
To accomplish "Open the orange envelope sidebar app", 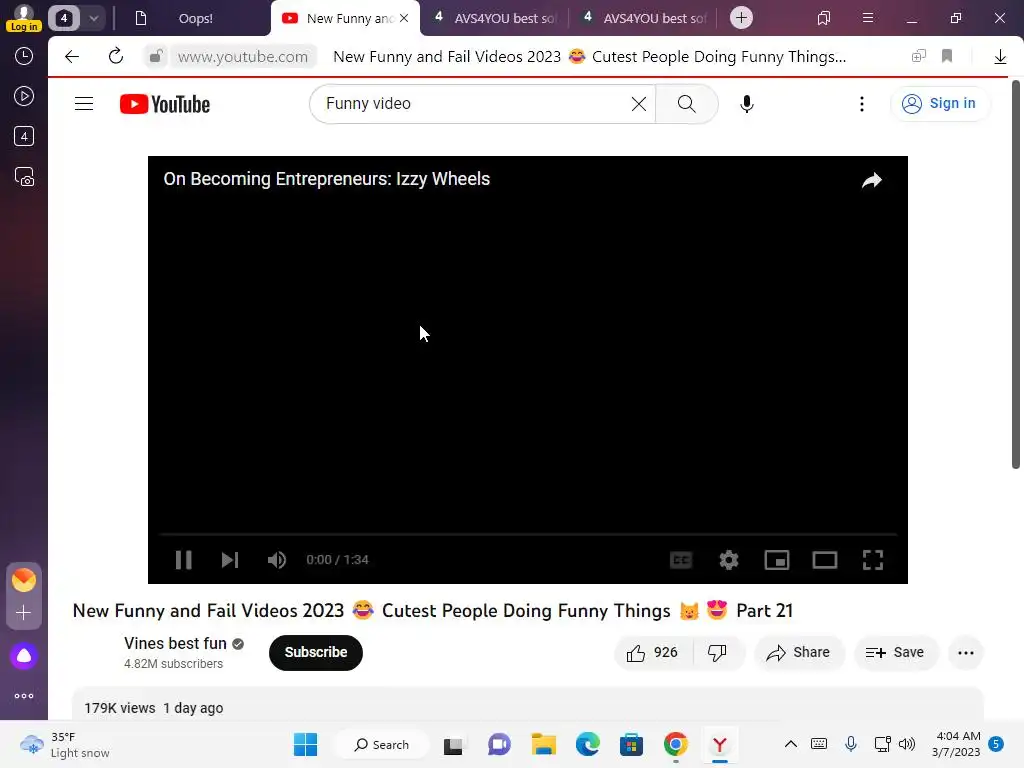I will click(24, 580).
